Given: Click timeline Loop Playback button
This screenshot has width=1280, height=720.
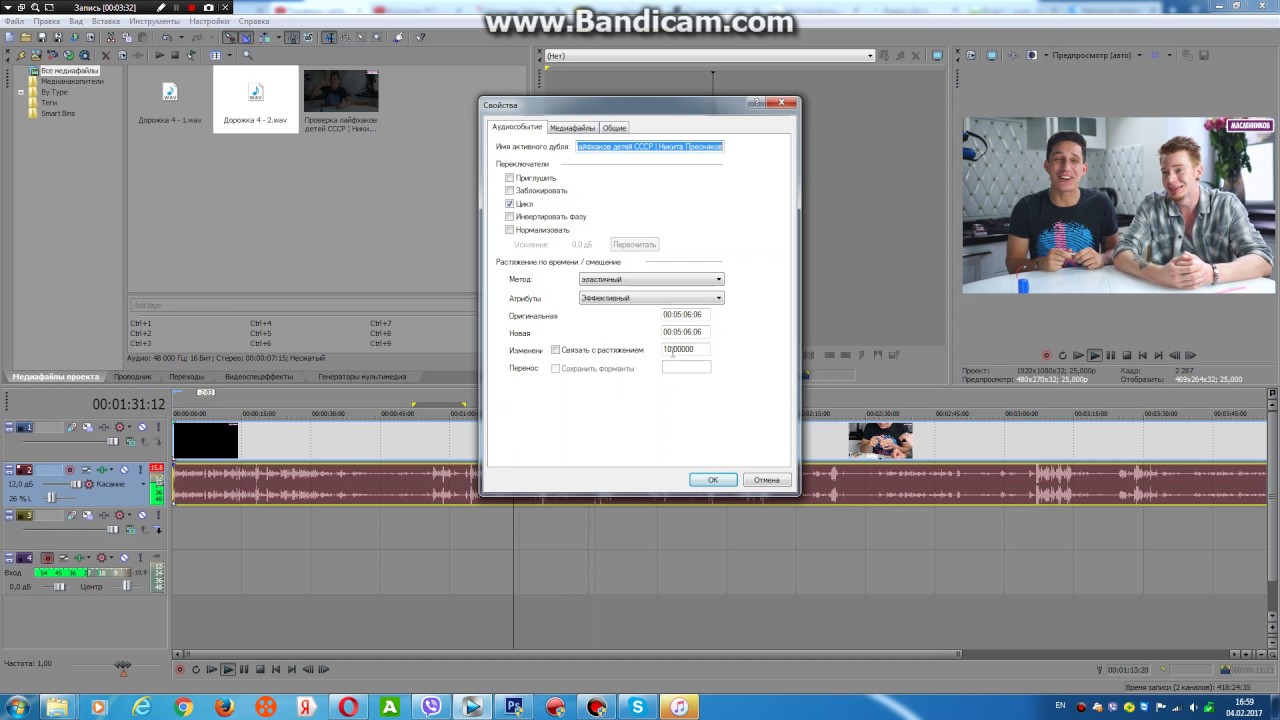Looking at the screenshot, I should tap(196, 669).
